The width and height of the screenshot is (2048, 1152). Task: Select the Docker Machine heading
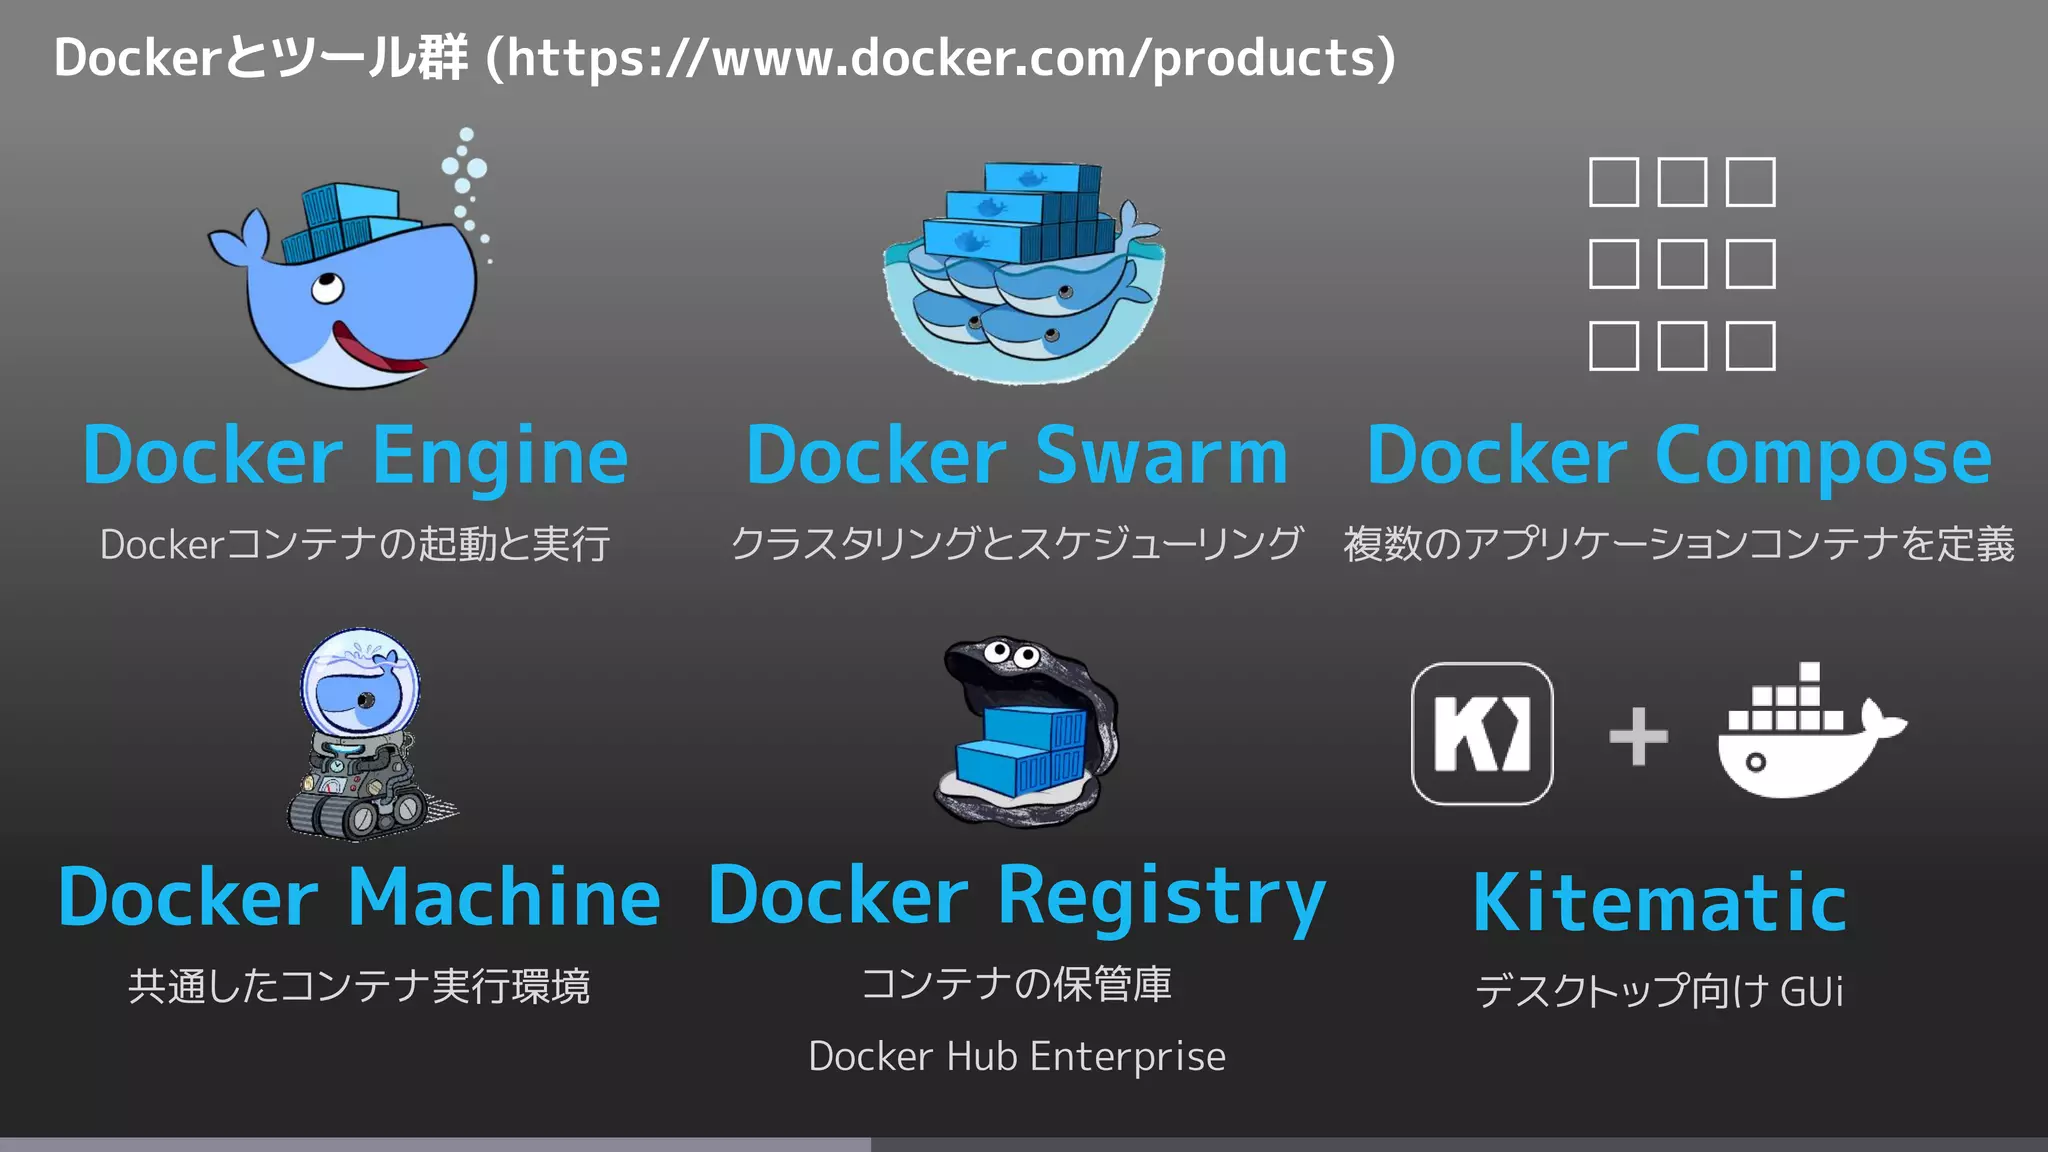coord(359,898)
